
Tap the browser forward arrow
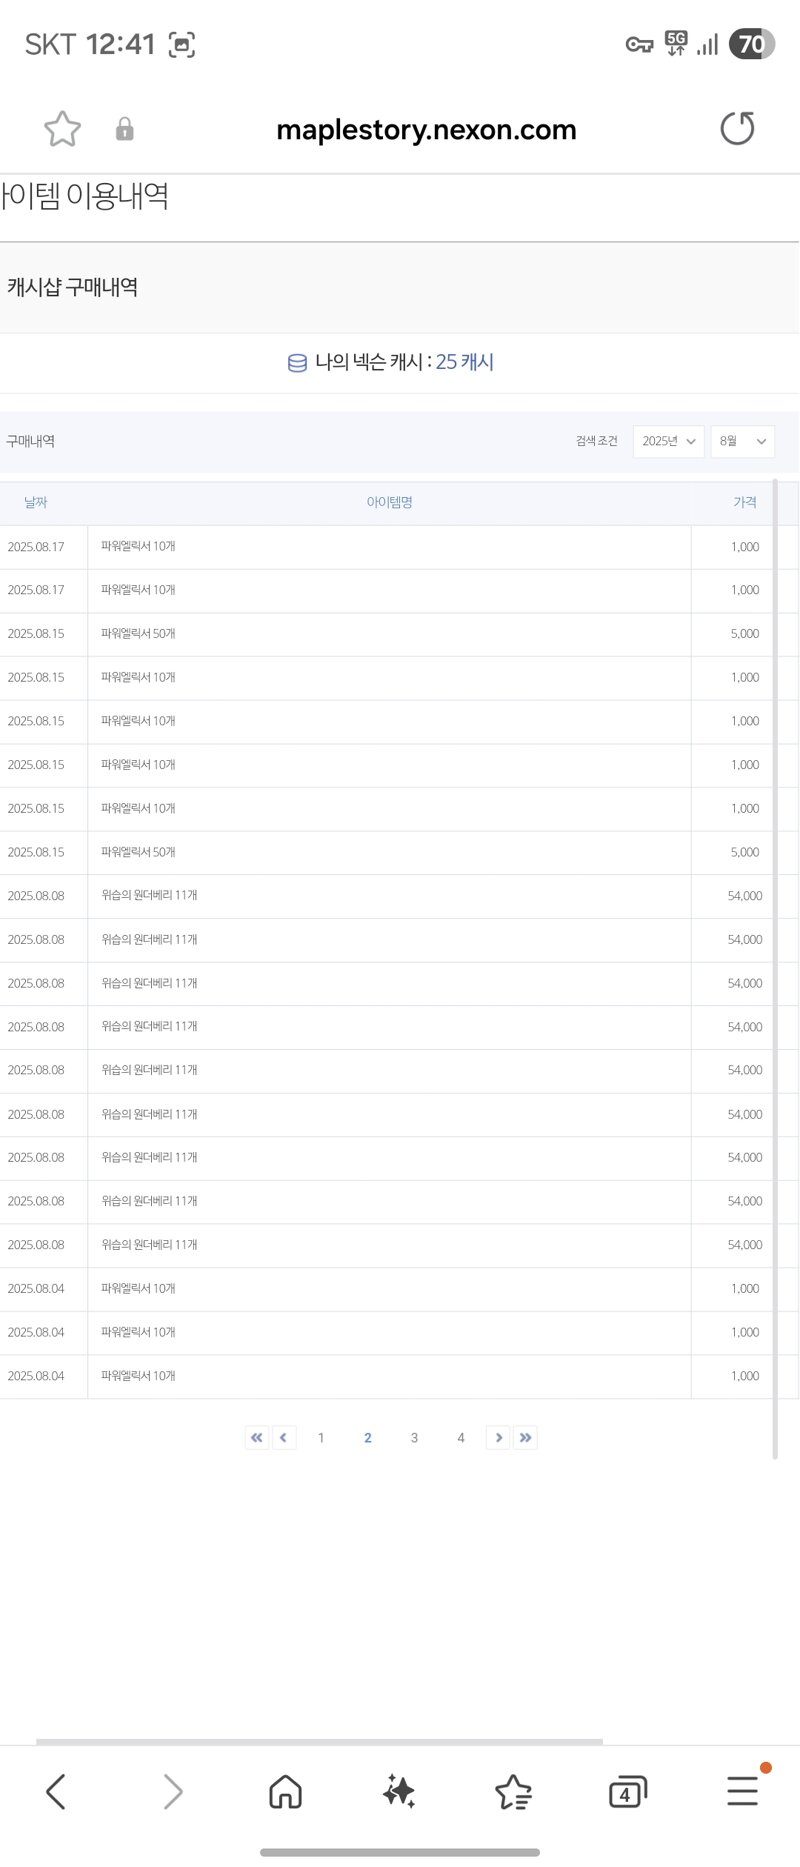173,1792
